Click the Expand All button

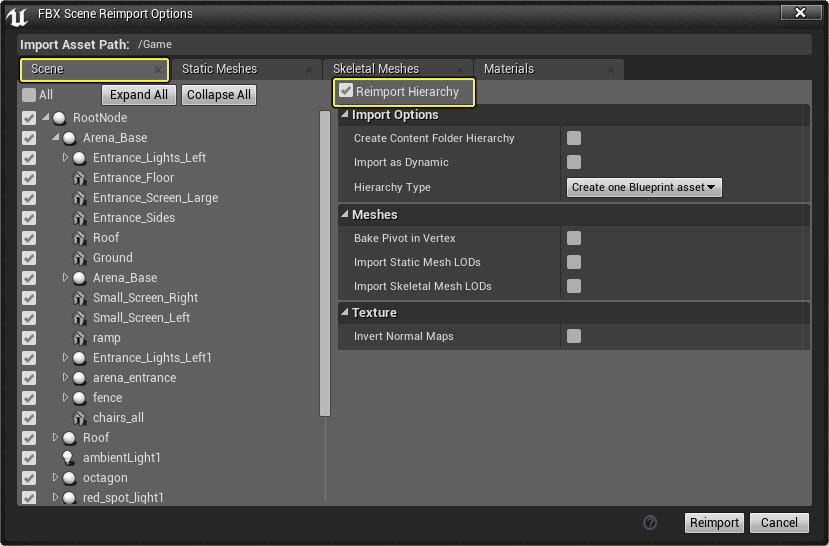click(138, 95)
